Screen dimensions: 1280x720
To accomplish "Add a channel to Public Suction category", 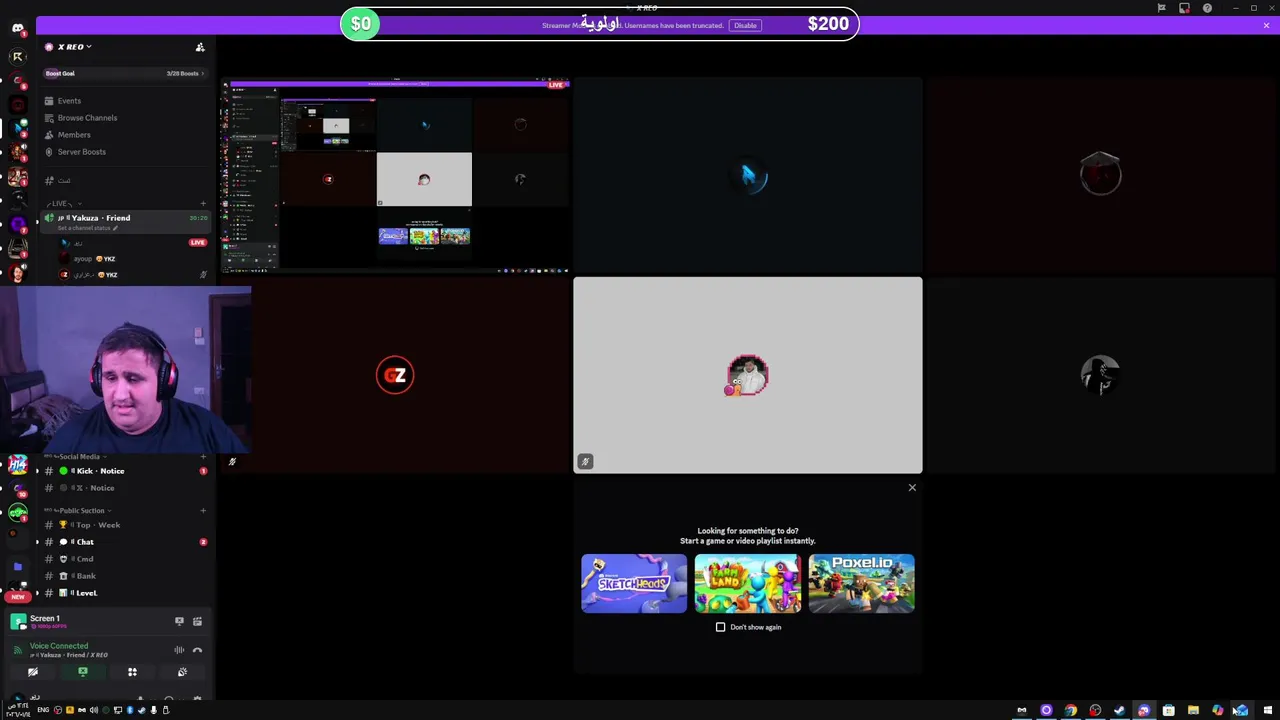I will 203,510.
